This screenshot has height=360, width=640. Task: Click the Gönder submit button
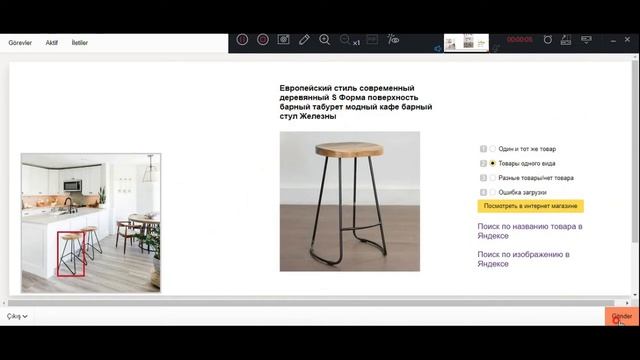coord(622,316)
